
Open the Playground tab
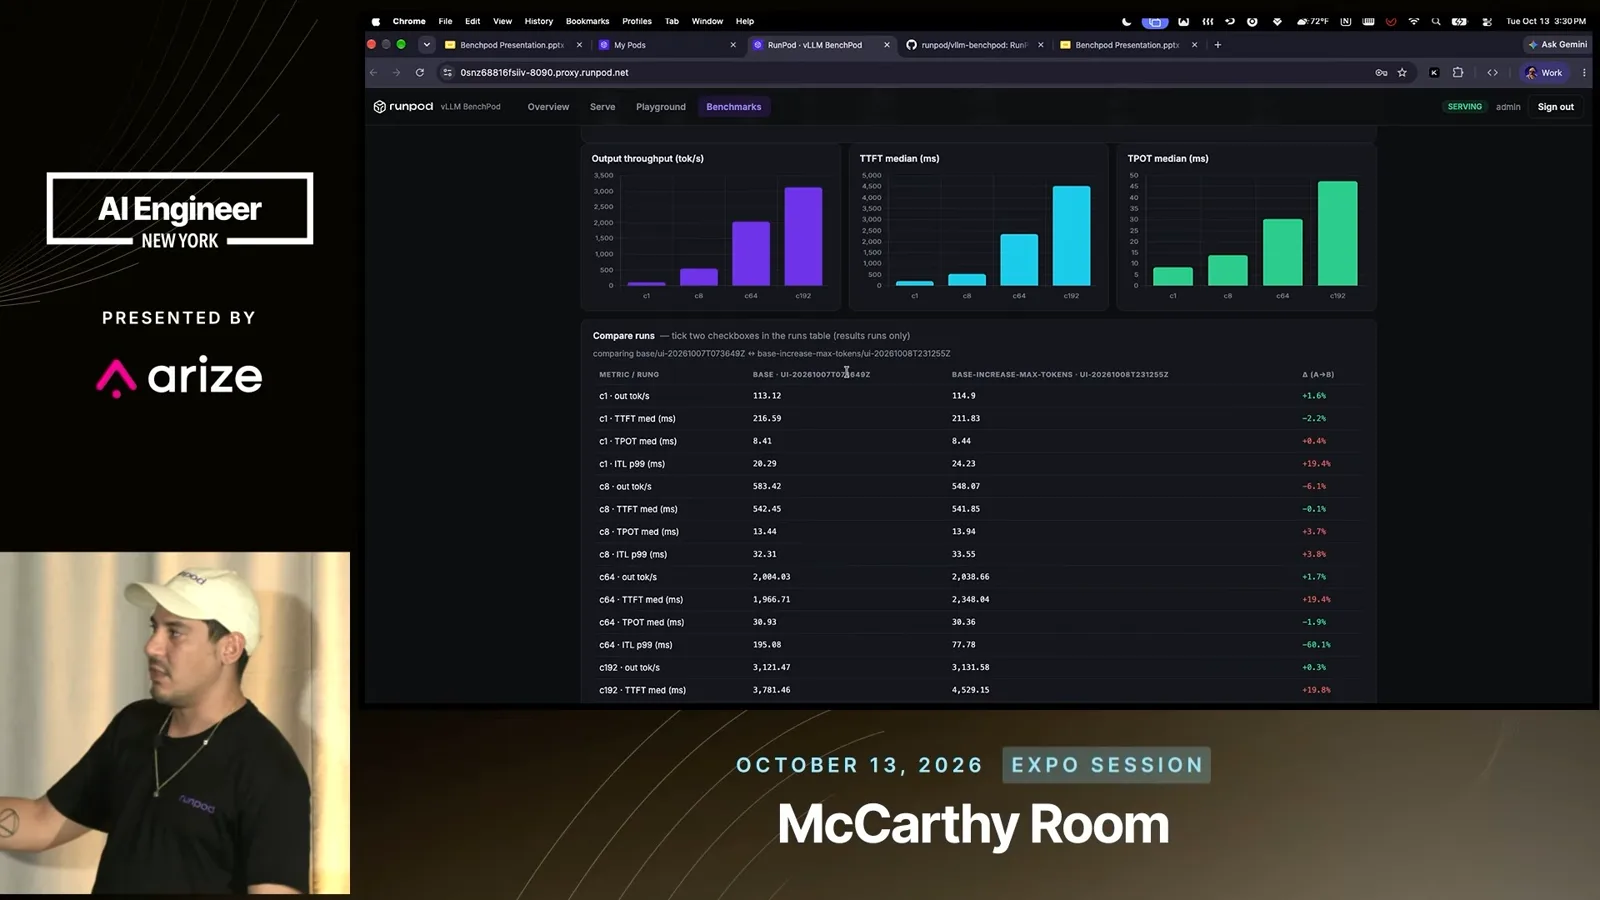click(660, 107)
